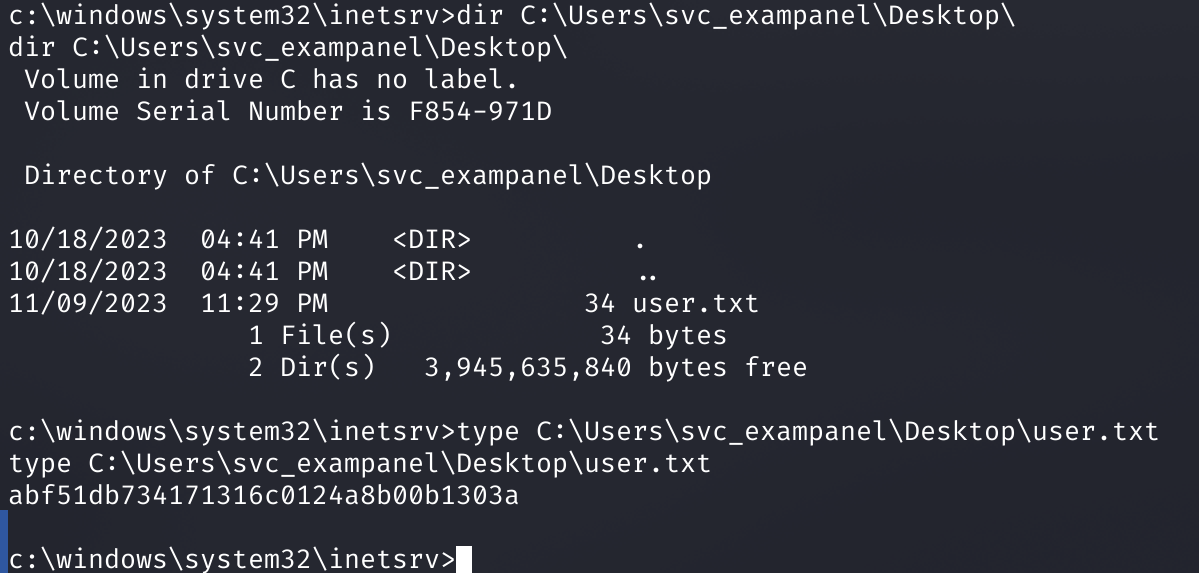Click the echoed 'dir C:\Users\svc_exampanel\Desktop\' line
Image resolution: width=1199 pixels, height=573 pixels.
pos(288,47)
